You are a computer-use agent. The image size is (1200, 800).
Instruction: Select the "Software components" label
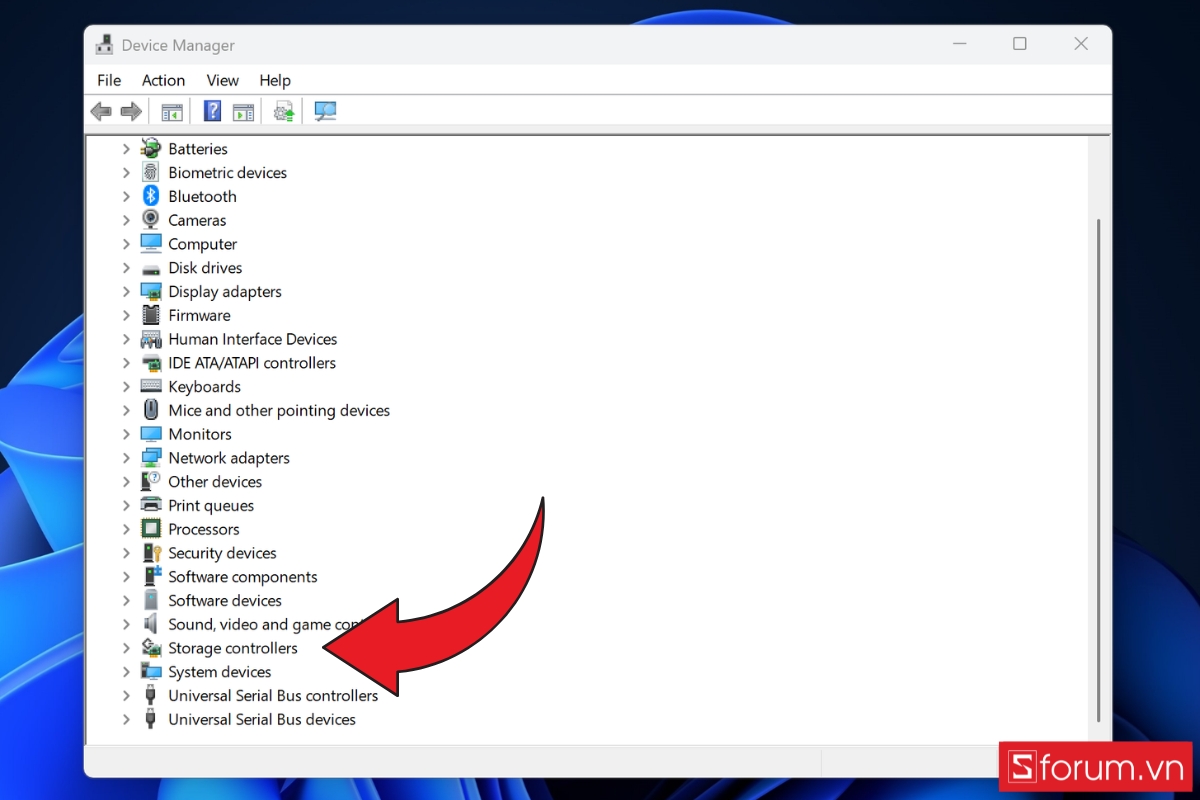pyautogui.click(x=243, y=576)
